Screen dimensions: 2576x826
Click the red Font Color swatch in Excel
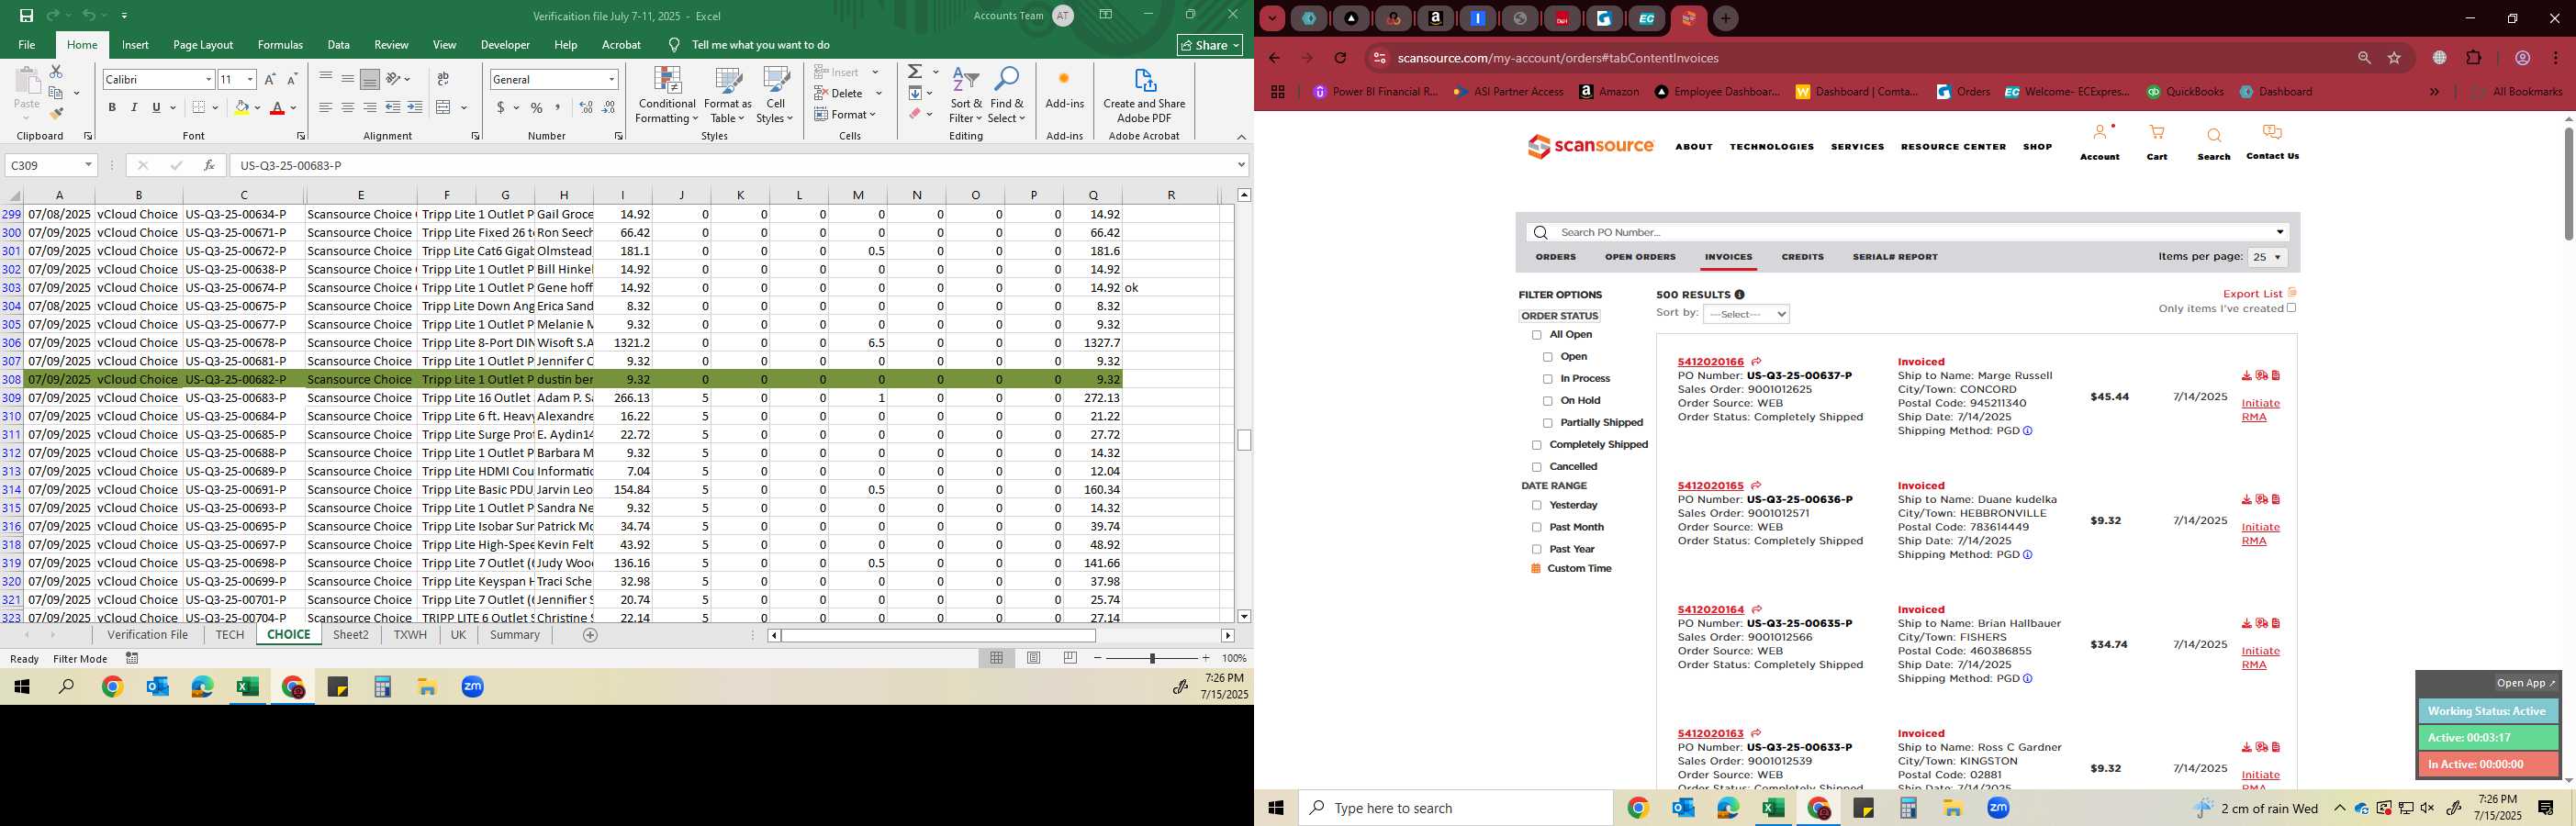coord(278,108)
